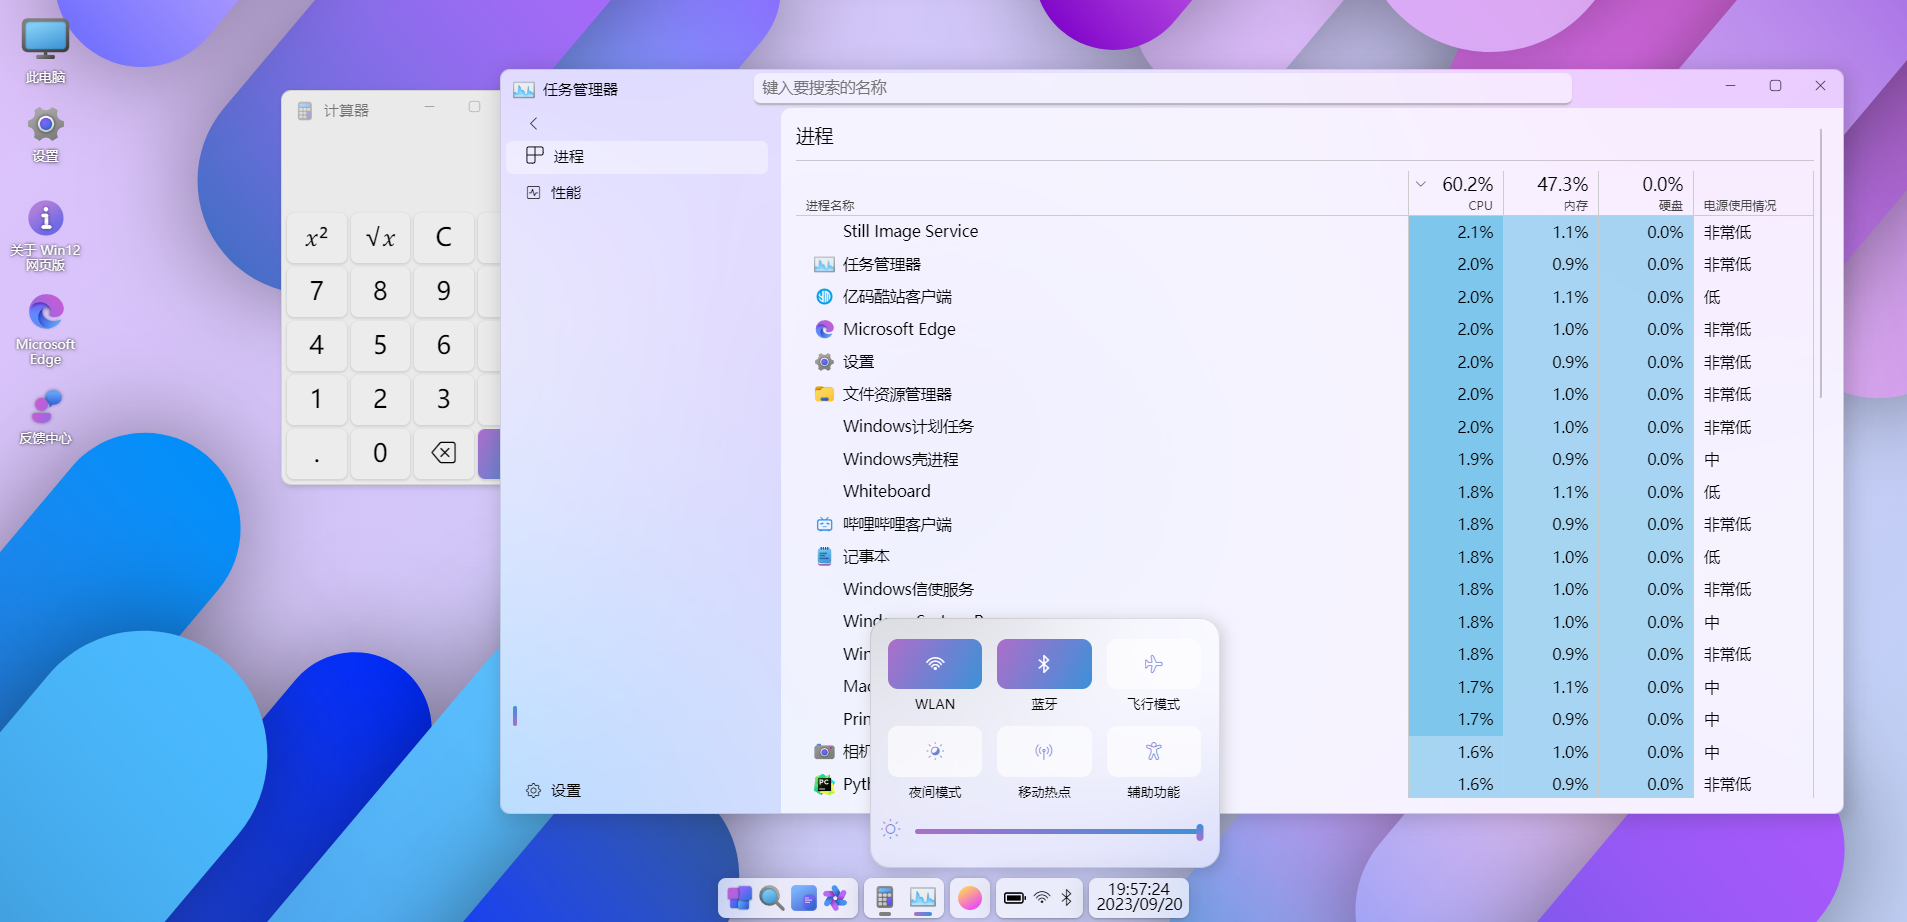Toggle WLAN in quick settings
Screen dimensions: 1907x922
point(935,664)
